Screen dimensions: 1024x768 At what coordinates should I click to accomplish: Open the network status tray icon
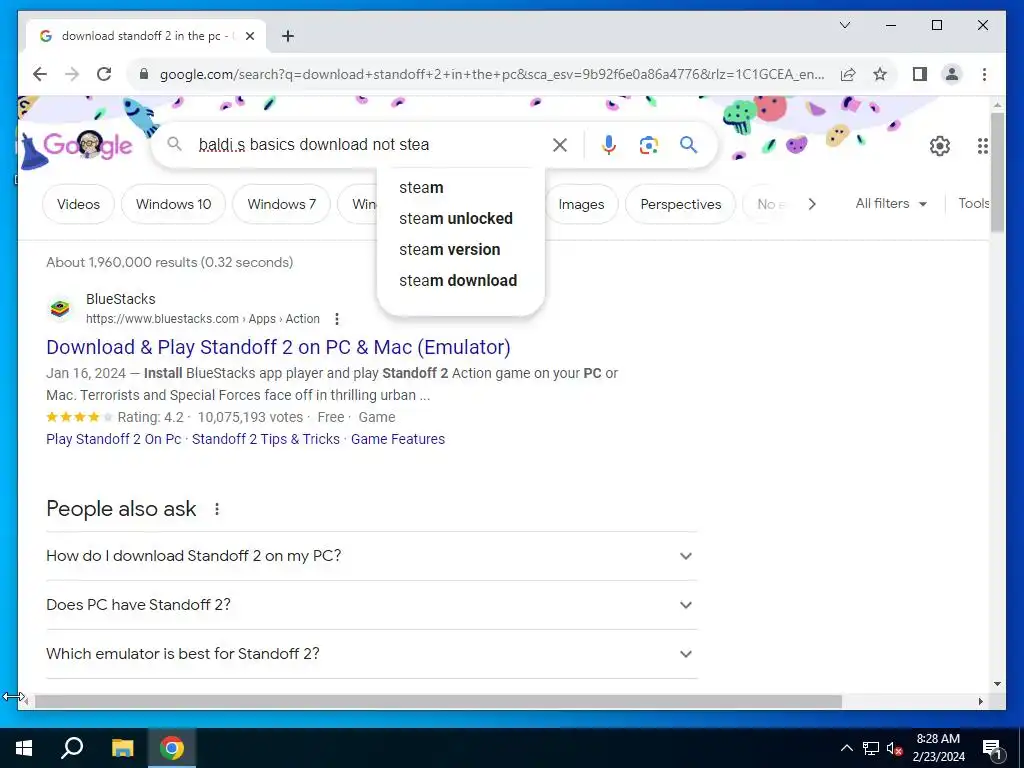tap(871, 748)
